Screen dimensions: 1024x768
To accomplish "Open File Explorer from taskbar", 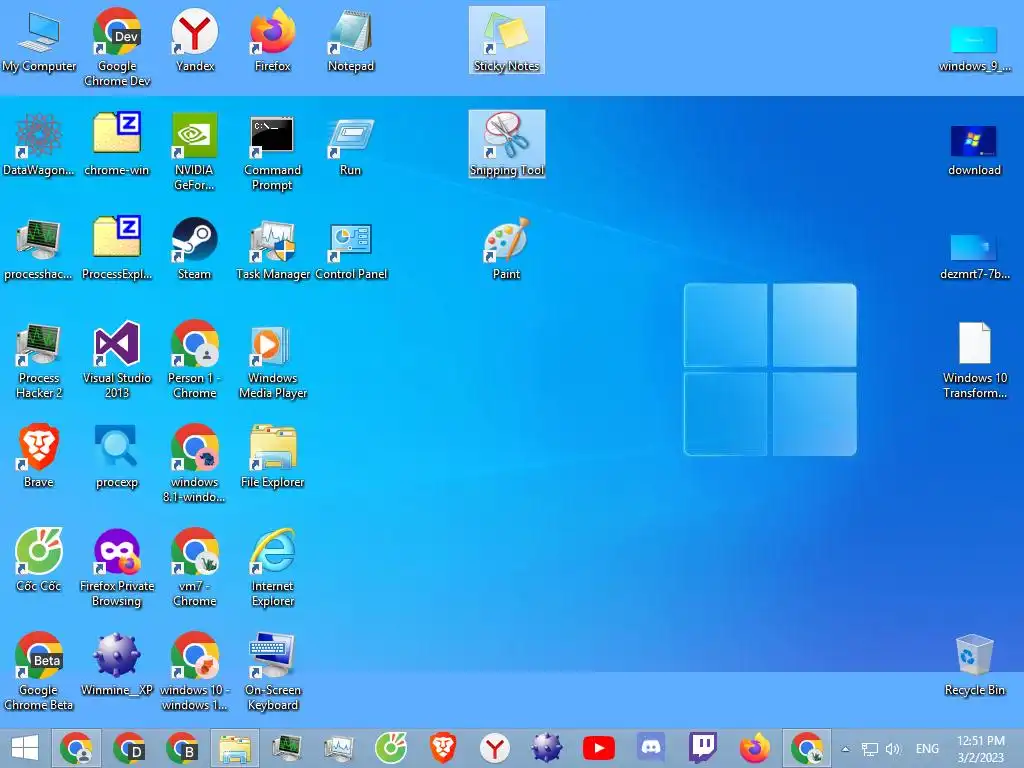I will point(234,748).
